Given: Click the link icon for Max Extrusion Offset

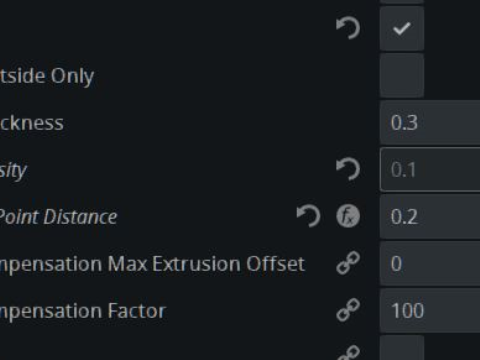Looking at the screenshot, I should pyautogui.click(x=348, y=263).
